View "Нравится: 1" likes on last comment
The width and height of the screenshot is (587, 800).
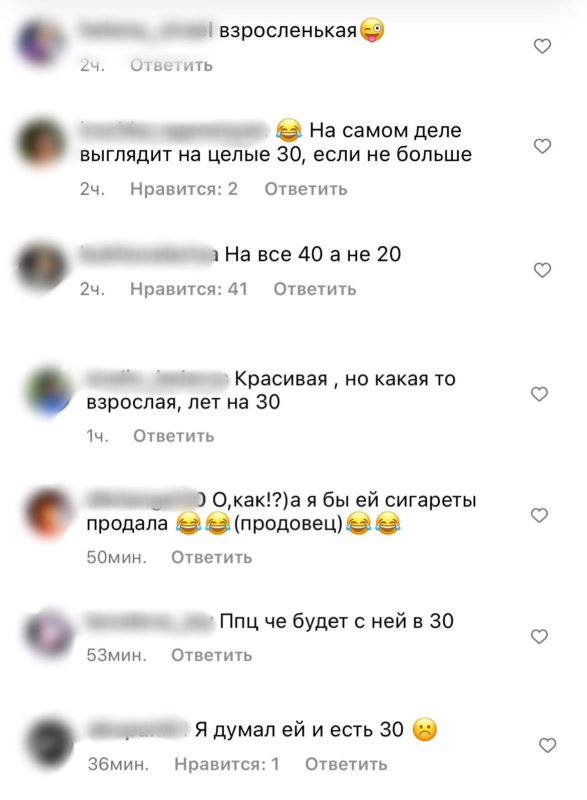227,764
